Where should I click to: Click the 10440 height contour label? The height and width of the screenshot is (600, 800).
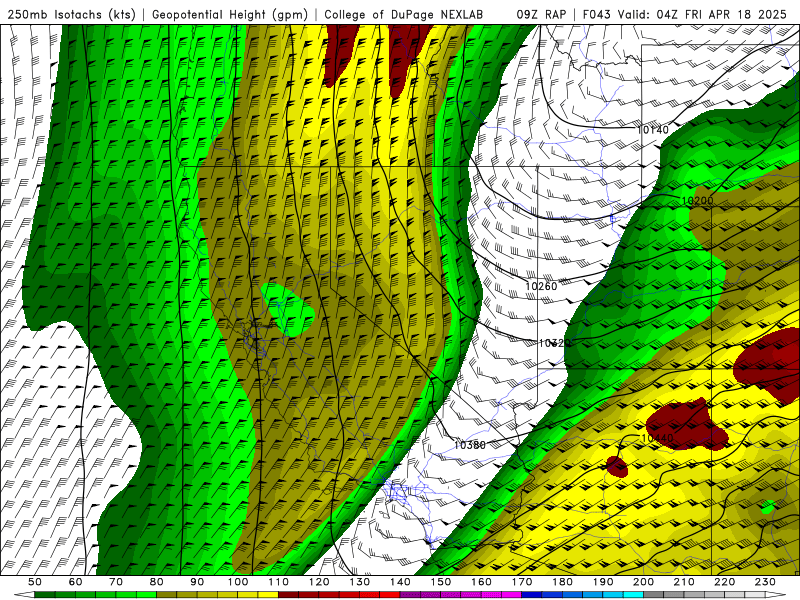pyautogui.click(x=657, y=438)
